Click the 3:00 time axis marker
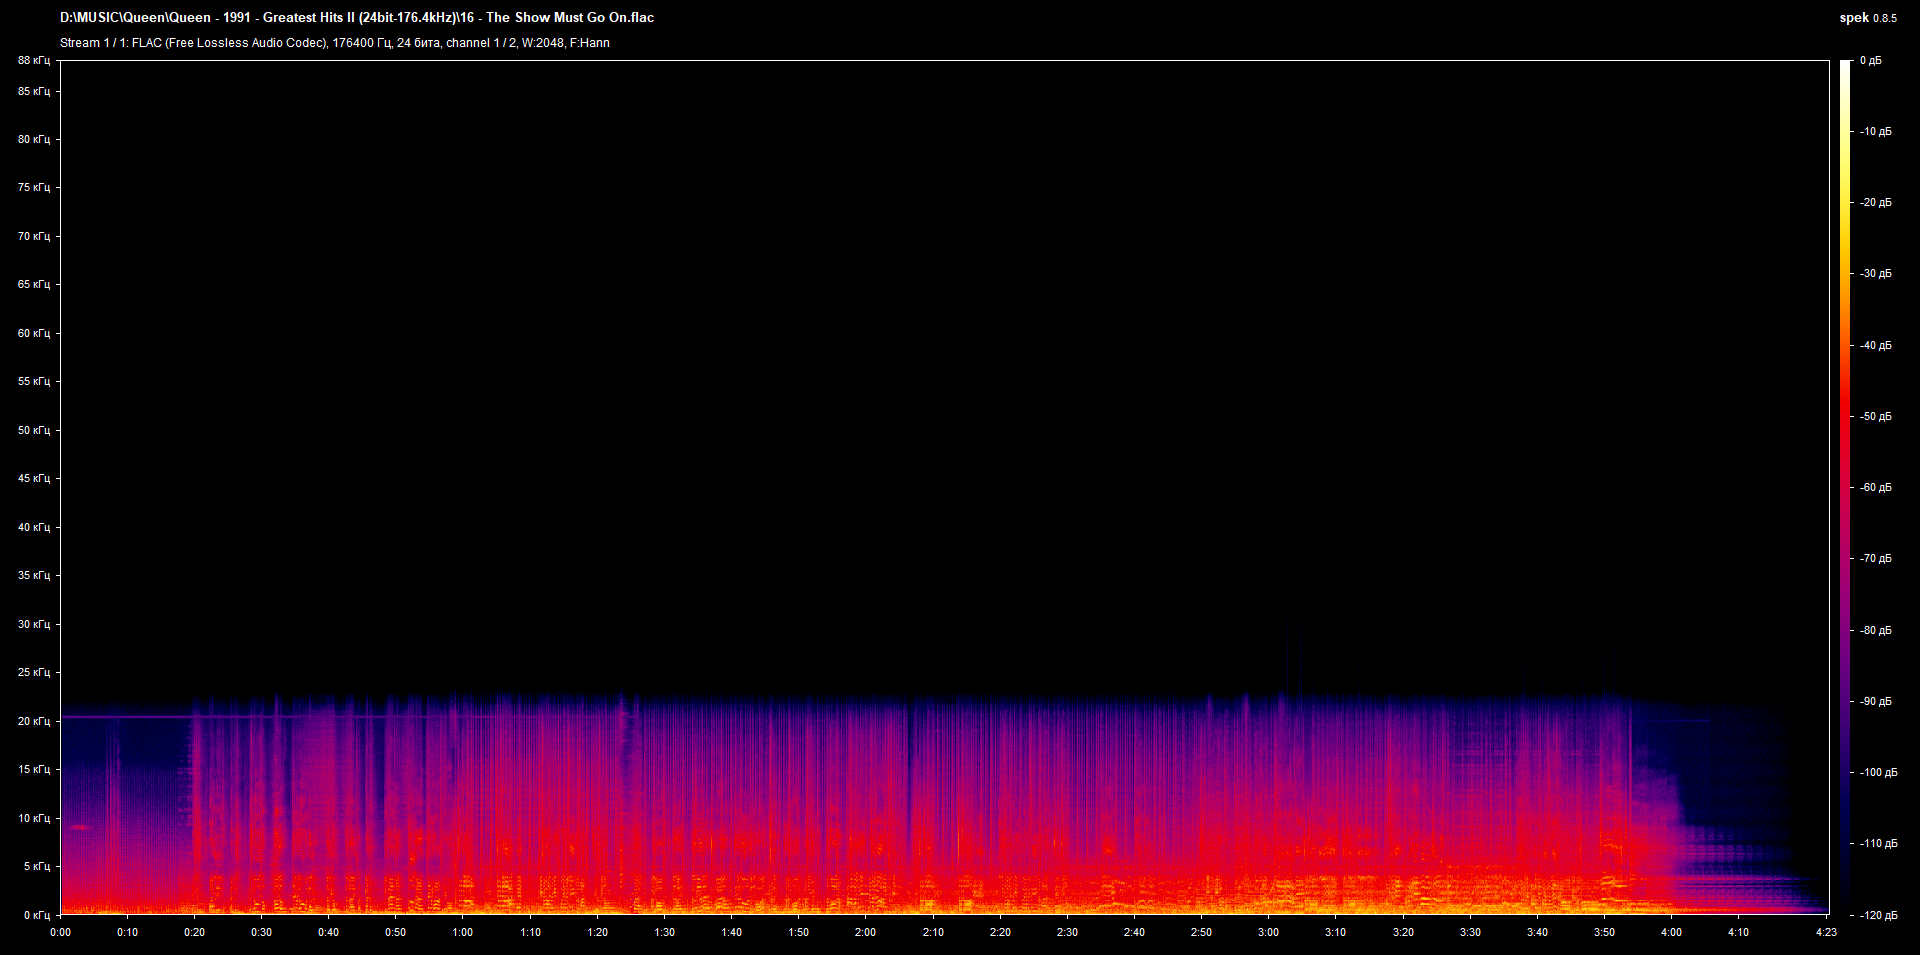Screen dimensions: 1920x955 pos(1268,932)
